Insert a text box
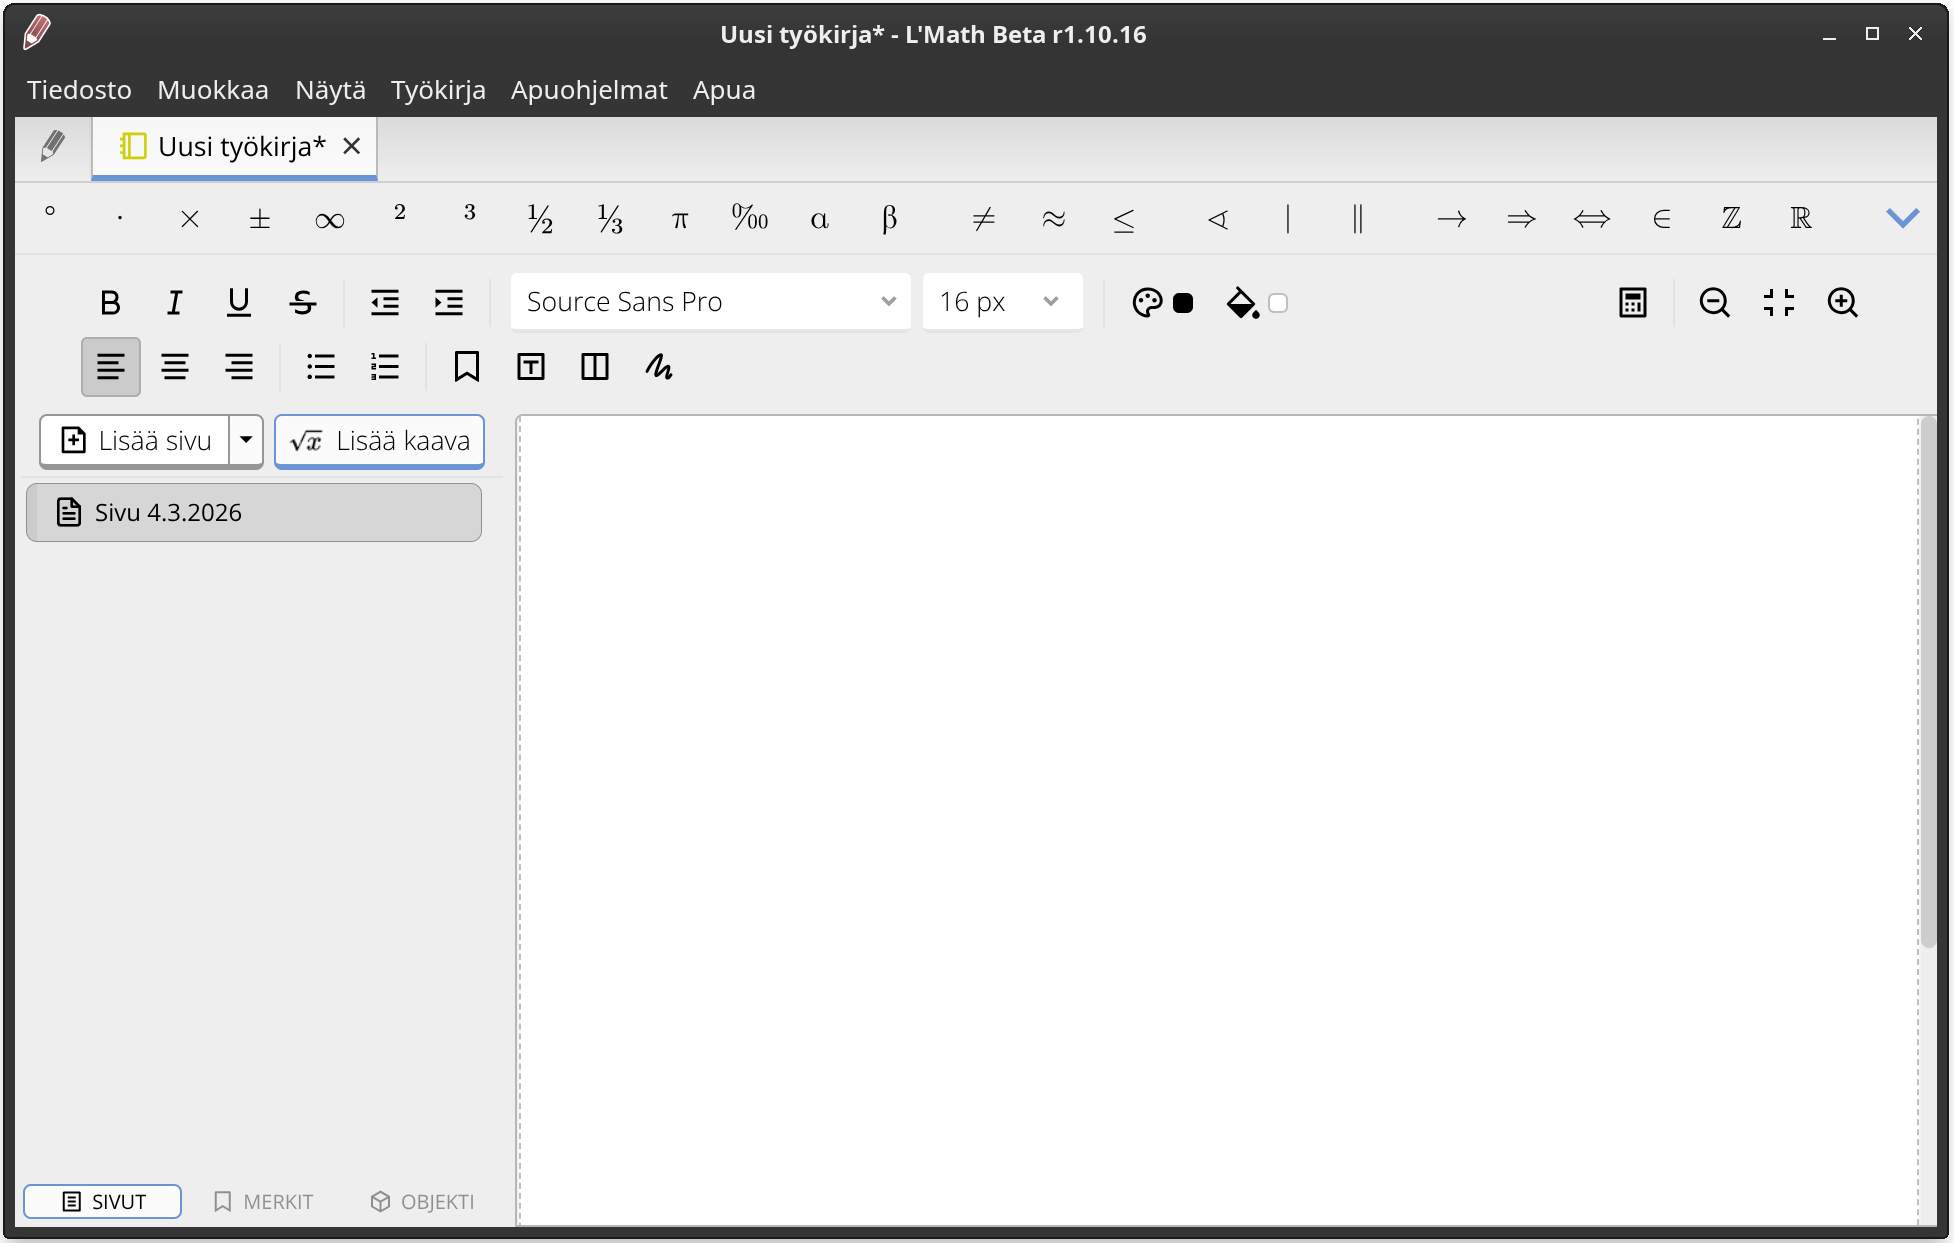This screenshot has height=1243, width=1954. pos(530,367)
